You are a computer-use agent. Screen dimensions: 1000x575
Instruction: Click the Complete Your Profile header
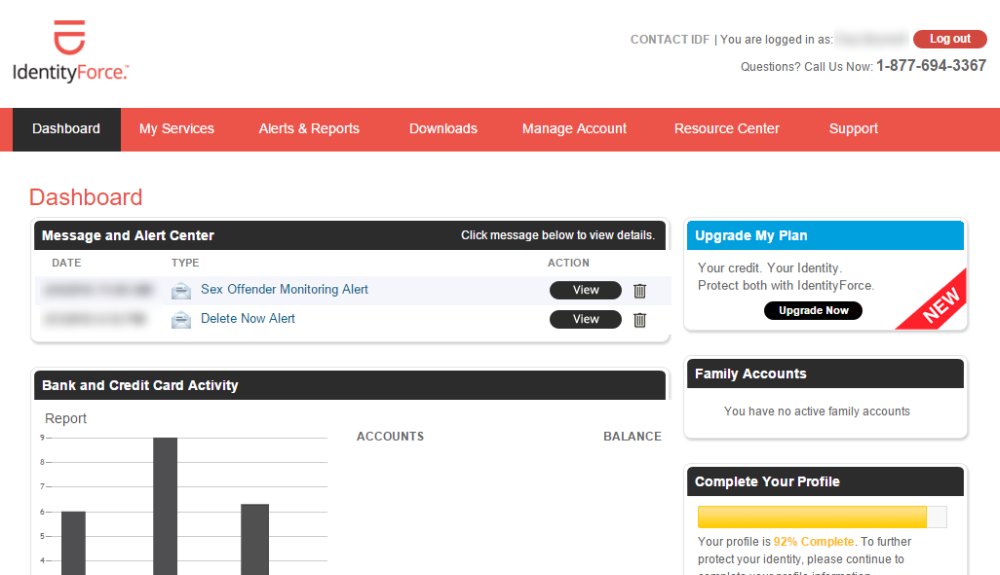coord(825,482)
